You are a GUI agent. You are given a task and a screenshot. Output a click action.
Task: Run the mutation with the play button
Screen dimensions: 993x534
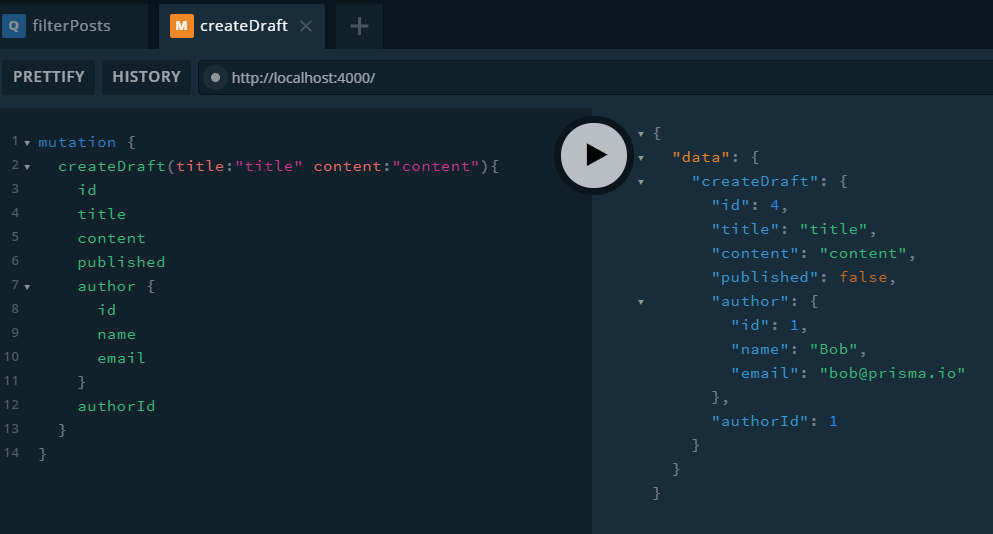pos(593,155)
